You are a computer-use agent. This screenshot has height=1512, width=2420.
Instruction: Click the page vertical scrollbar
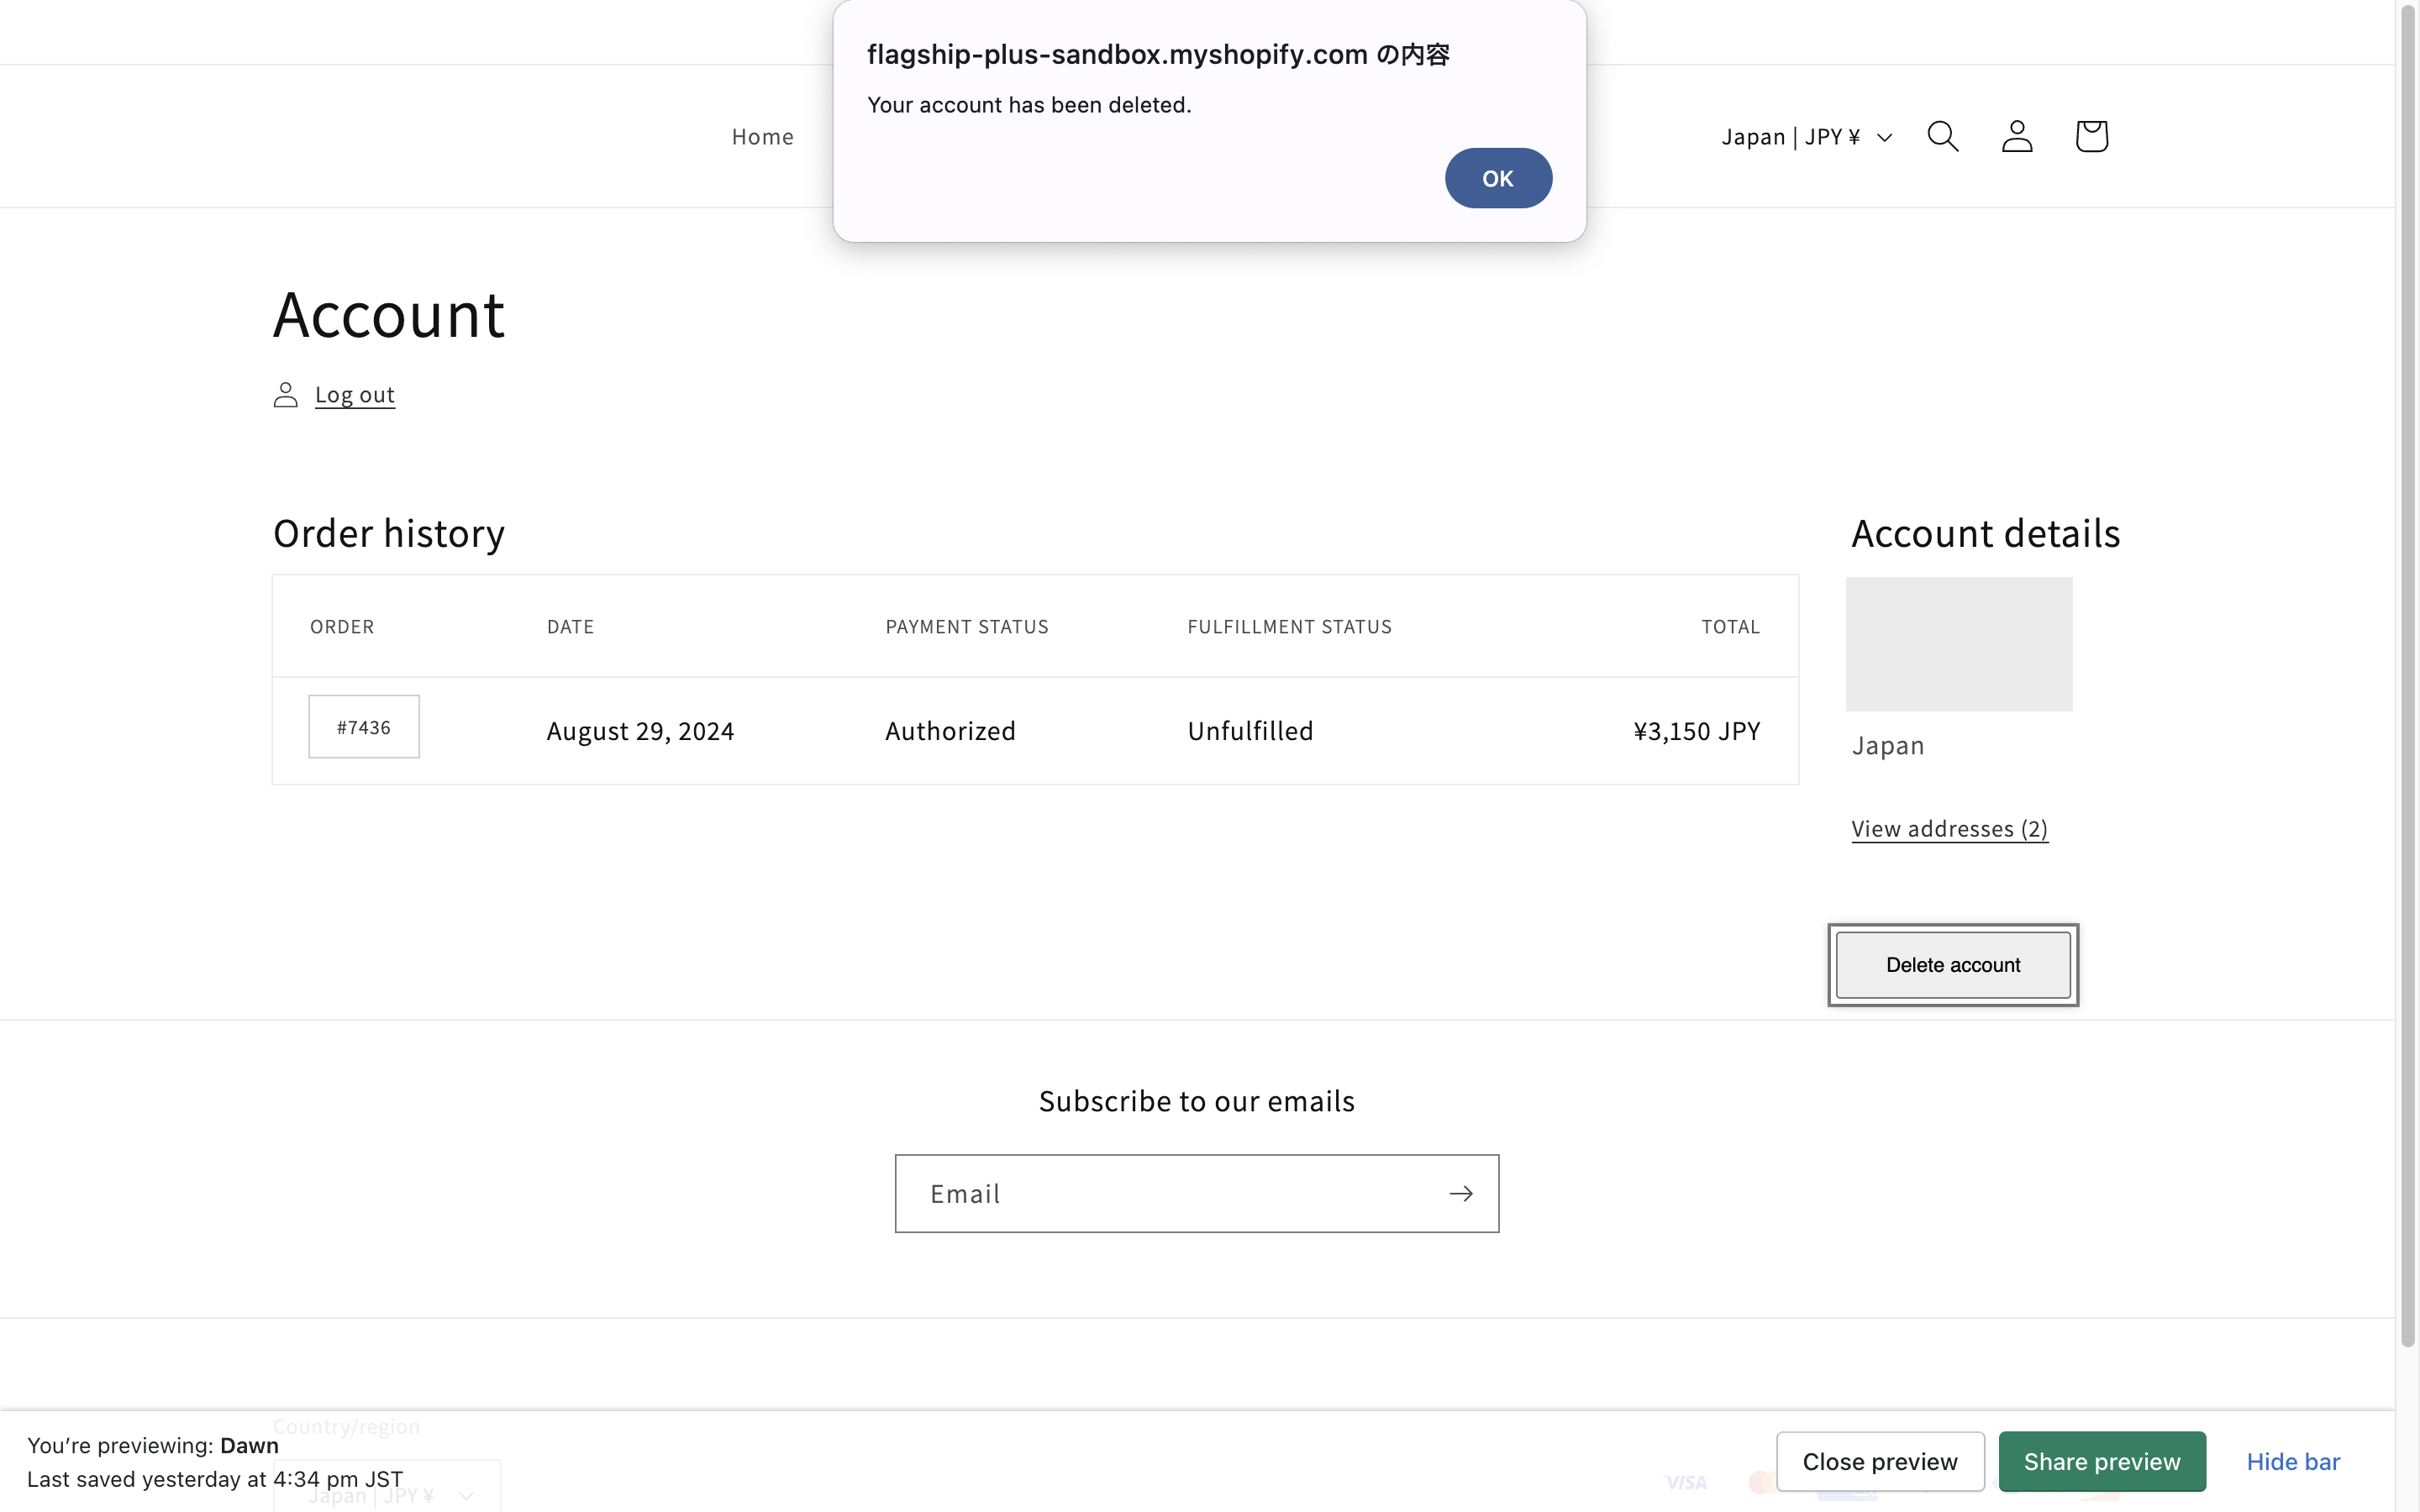pos(2407,676)
